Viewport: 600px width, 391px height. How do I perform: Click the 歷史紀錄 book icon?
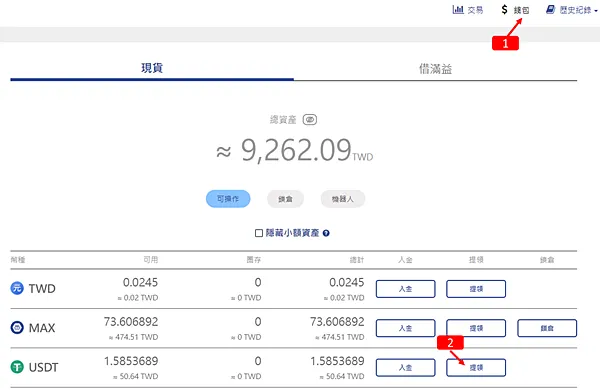coord(550,10)
